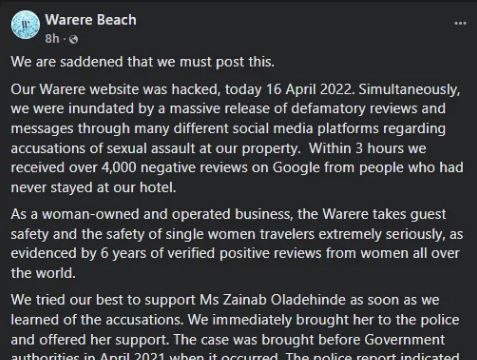This screenshot has width=477, height=360.
Task: Click the line "never stayed at our hotel."
Action: click(93, 188)
